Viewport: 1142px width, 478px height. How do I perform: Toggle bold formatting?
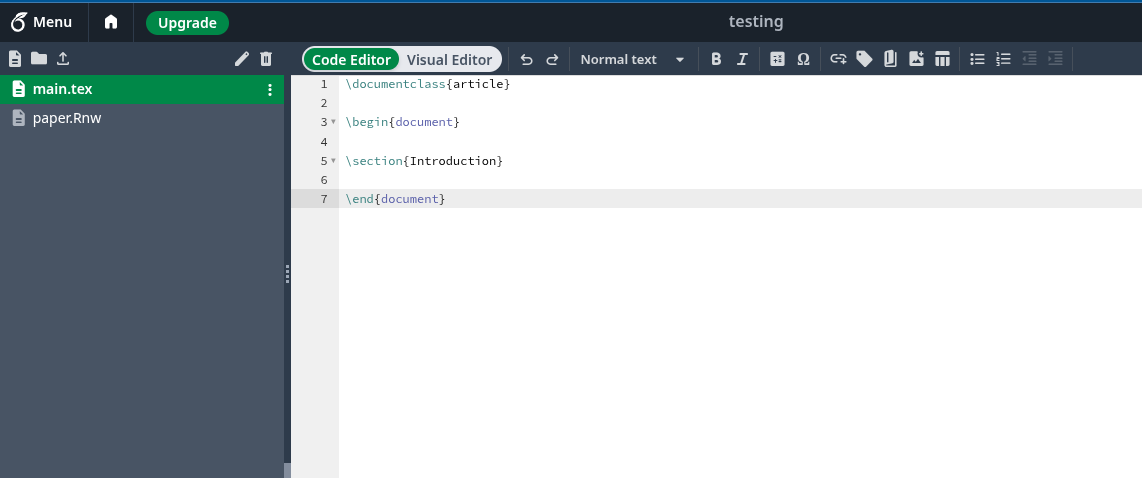[716, 59]
